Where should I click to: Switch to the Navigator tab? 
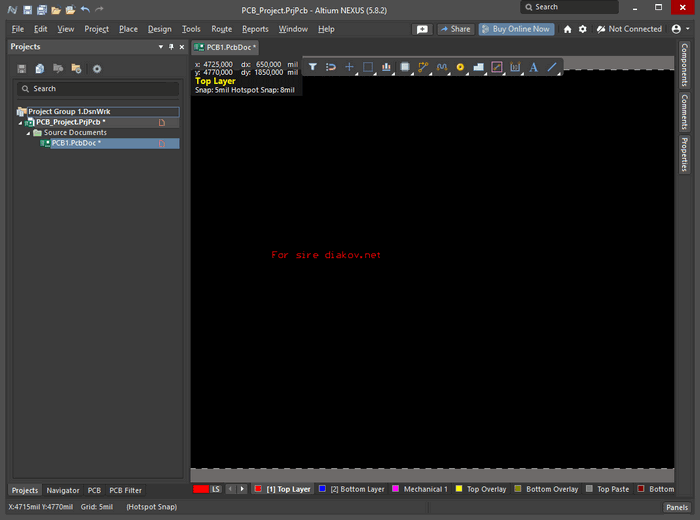[x=63, y=490]
